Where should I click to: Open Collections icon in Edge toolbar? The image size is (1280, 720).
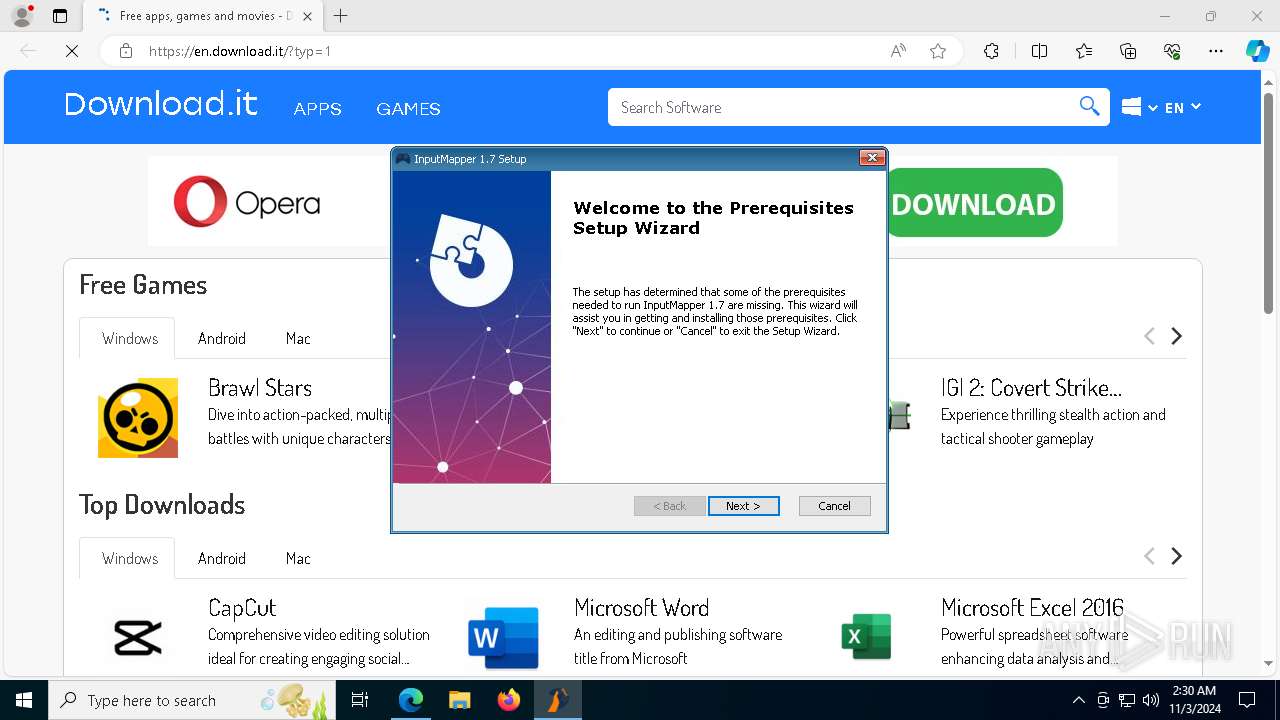click(1128, 51)
